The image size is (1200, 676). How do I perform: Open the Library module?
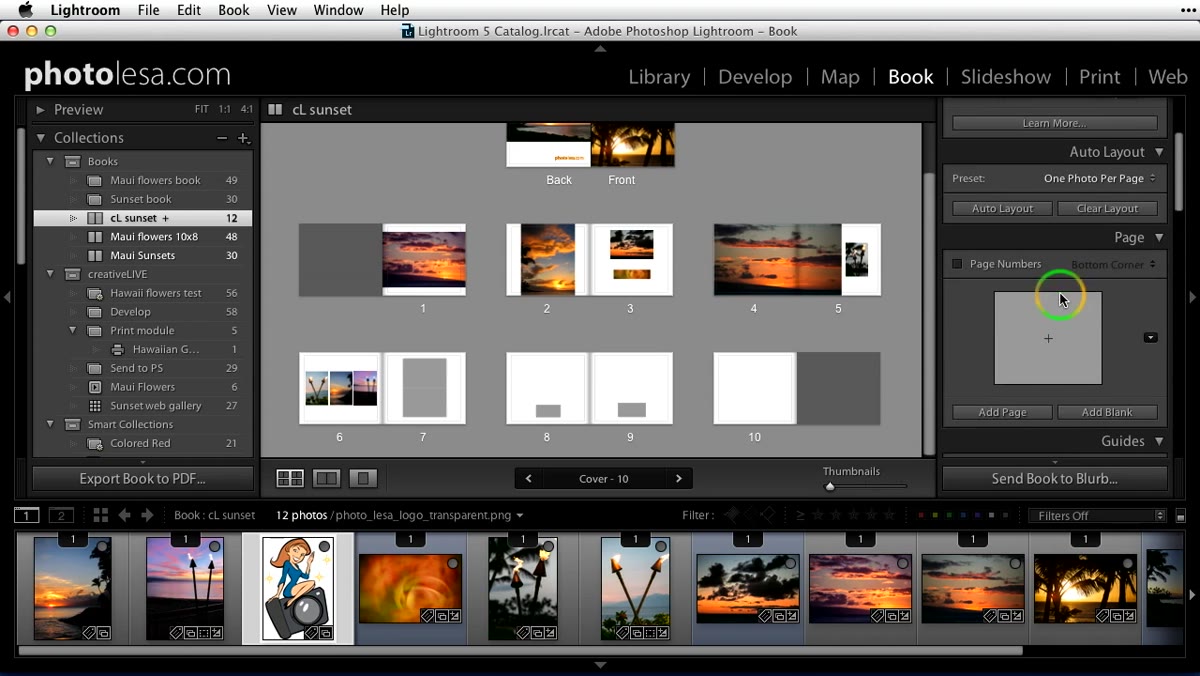[659, 77]
